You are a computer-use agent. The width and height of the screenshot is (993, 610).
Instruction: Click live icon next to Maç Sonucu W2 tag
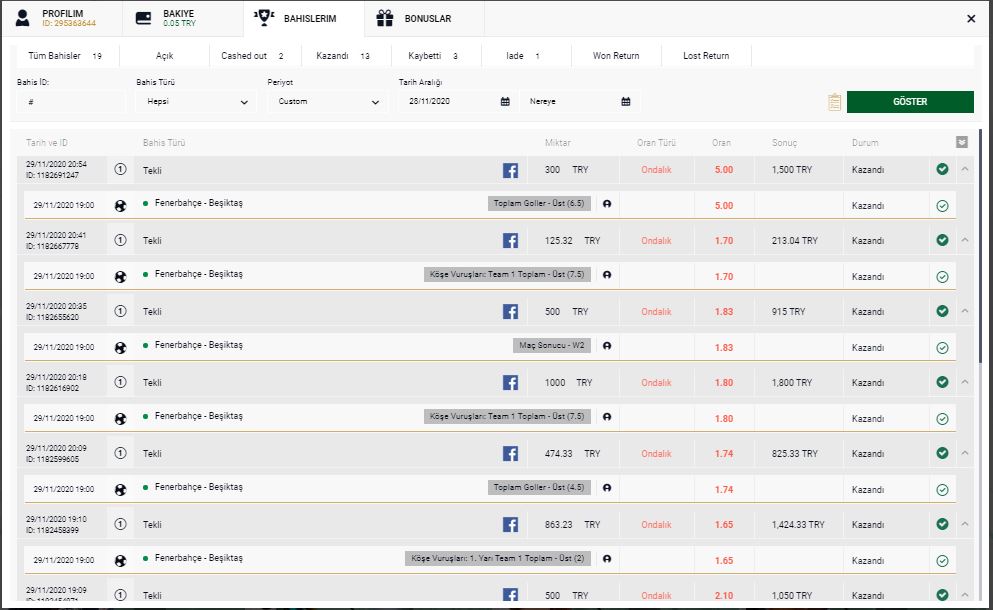[607, 346]
